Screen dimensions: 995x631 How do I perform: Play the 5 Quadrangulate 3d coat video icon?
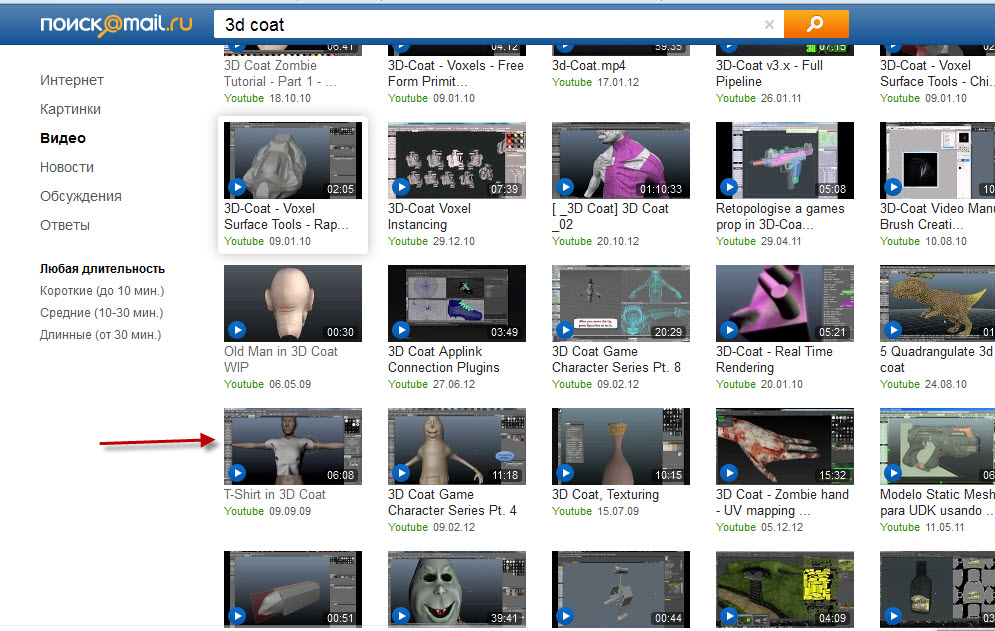coord(893,330)
